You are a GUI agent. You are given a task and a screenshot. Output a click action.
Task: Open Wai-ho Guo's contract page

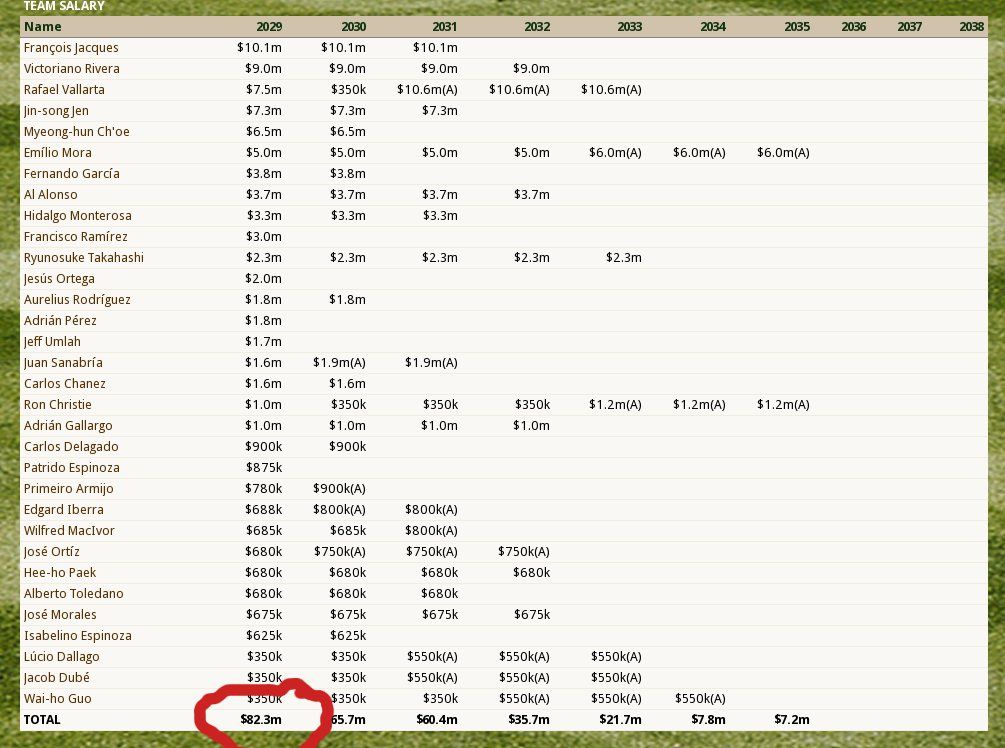pos(57,698)
